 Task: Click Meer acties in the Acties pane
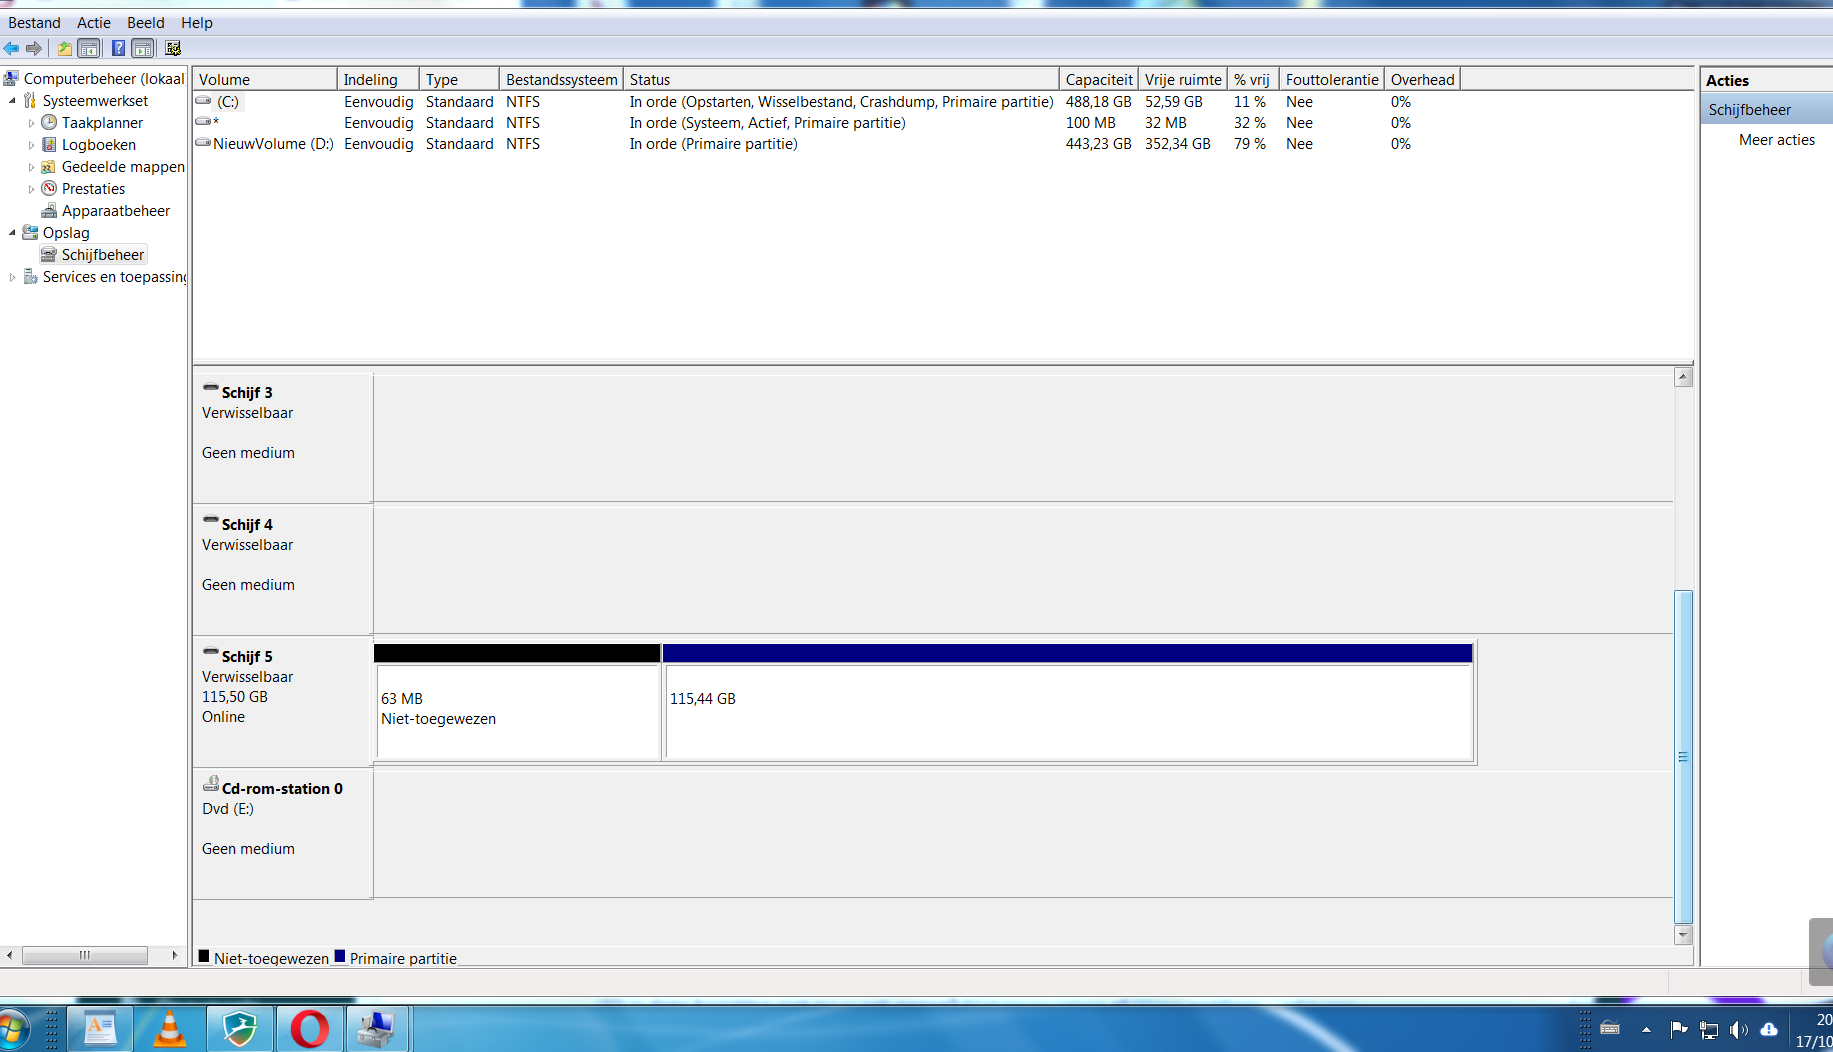pyautogui.click(x=1776, y=140)
